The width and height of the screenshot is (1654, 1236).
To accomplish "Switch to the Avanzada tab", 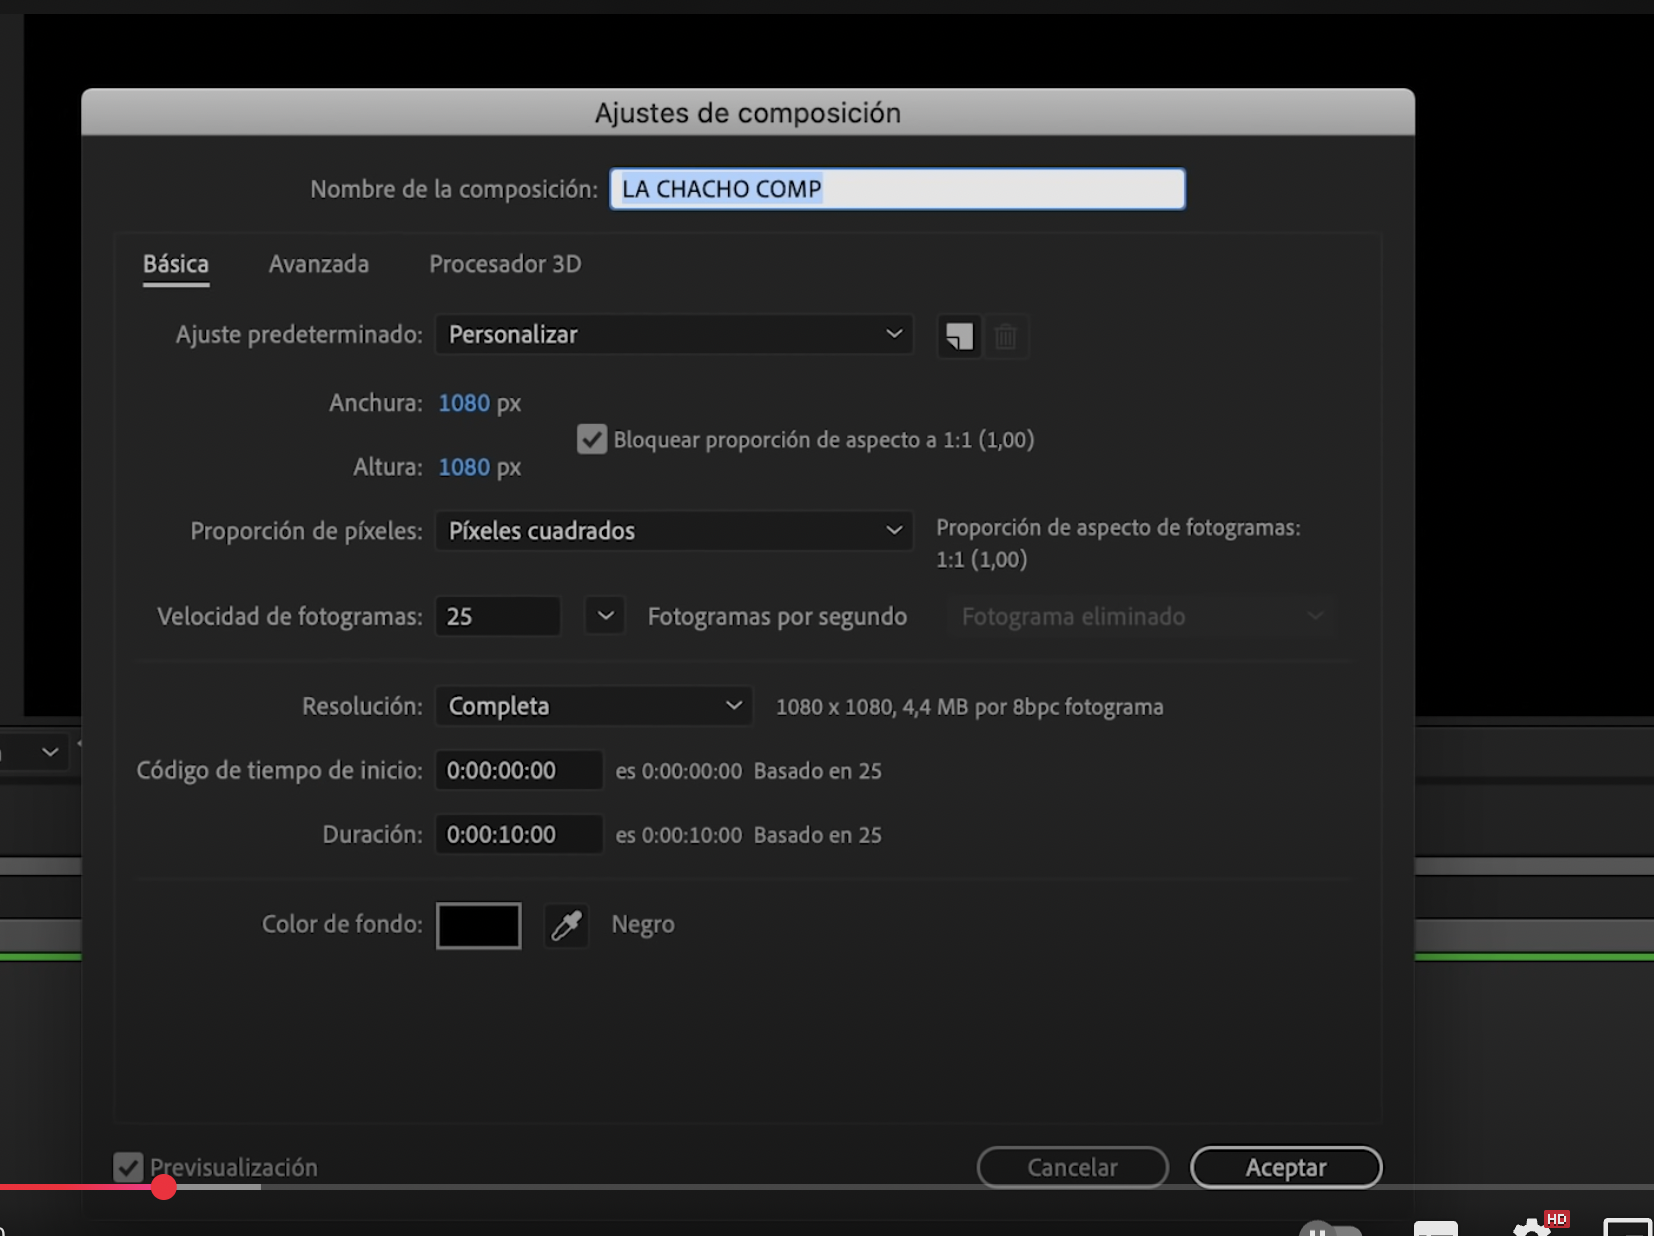I will pyautogui.click(x=319, y=264).
